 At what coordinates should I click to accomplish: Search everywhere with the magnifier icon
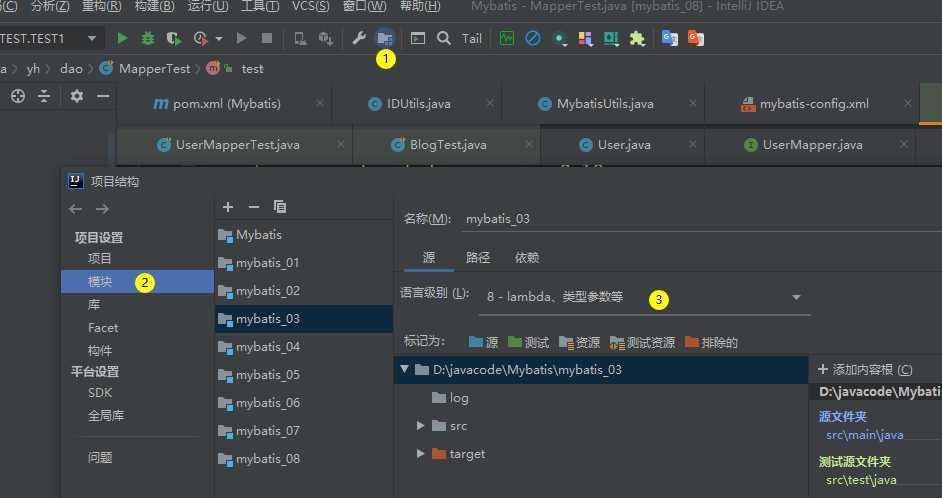(x=444, y=38)
